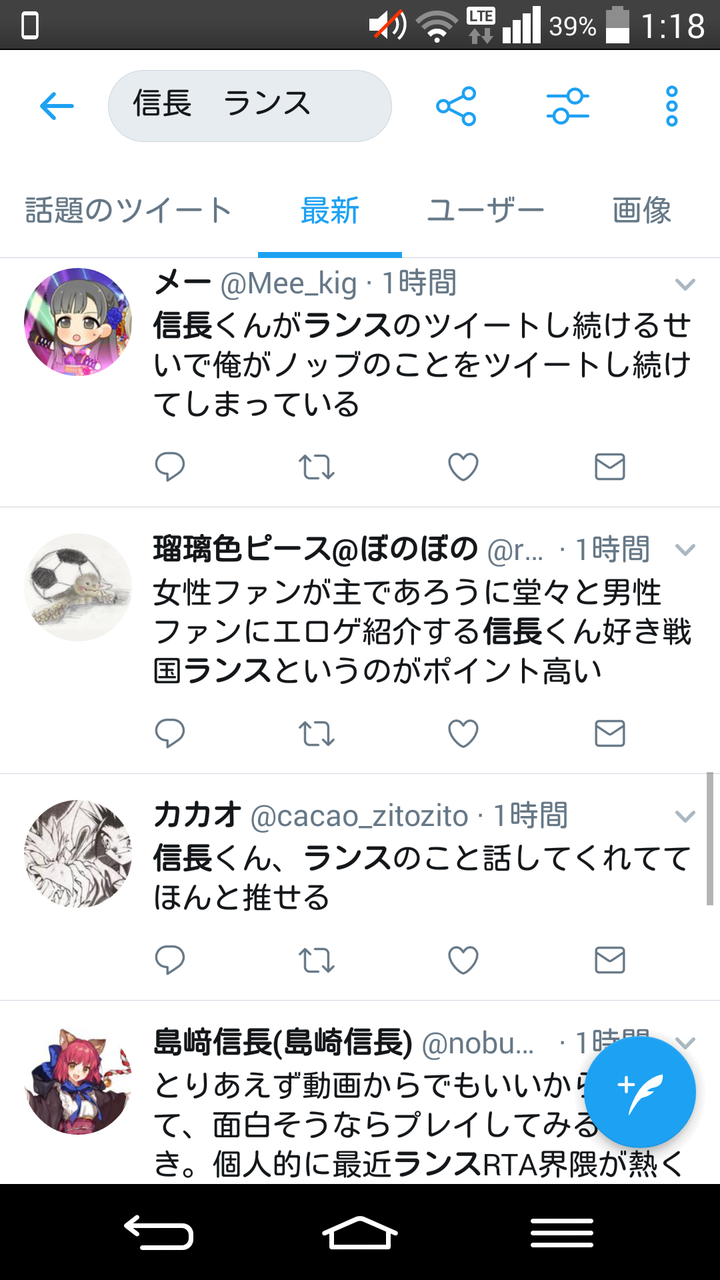The height and width of the screenshot is (1280, 720).
Task: Open search filter settings icon
Action: pyautogui.click(x=568, y=106)
